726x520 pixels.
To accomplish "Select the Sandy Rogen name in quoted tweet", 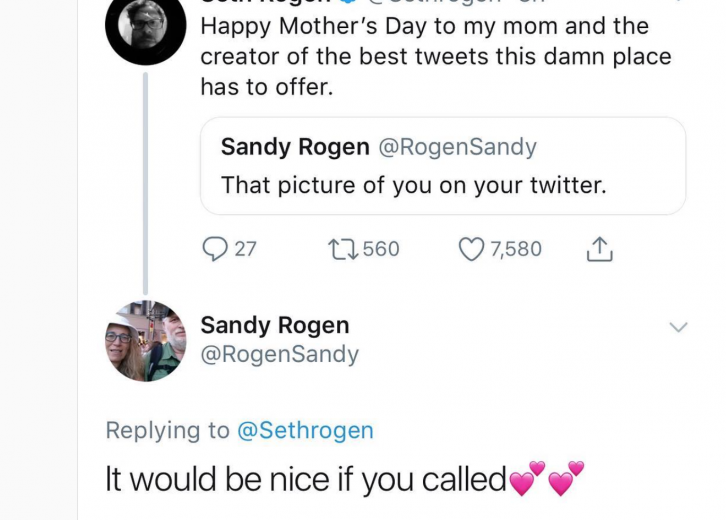I will [295, 147].
